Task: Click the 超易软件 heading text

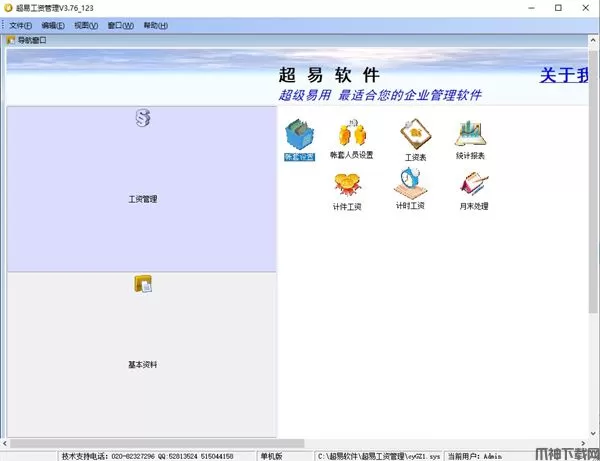Action: 329,75
